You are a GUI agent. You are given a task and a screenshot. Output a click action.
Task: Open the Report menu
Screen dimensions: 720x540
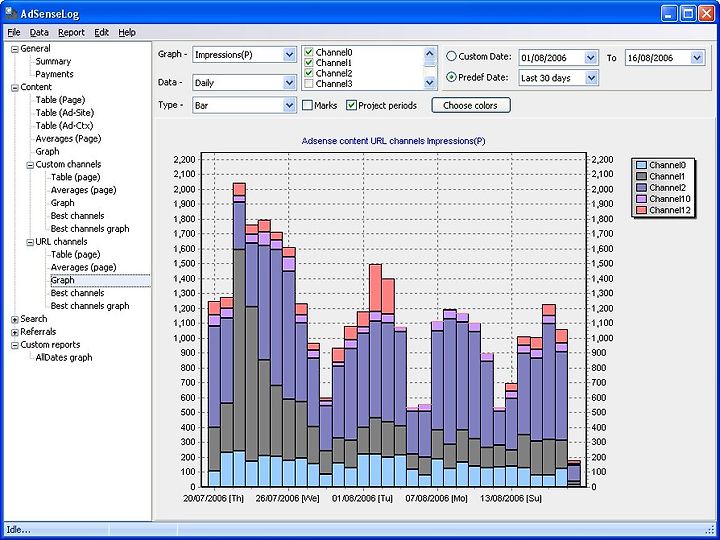click(x=71, y=33)
